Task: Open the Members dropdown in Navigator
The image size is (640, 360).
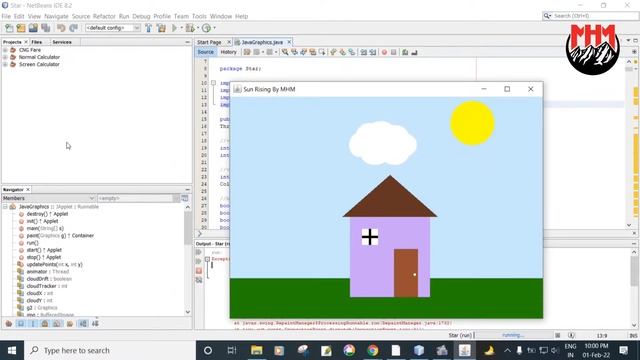Action: (x=49, y=198)
